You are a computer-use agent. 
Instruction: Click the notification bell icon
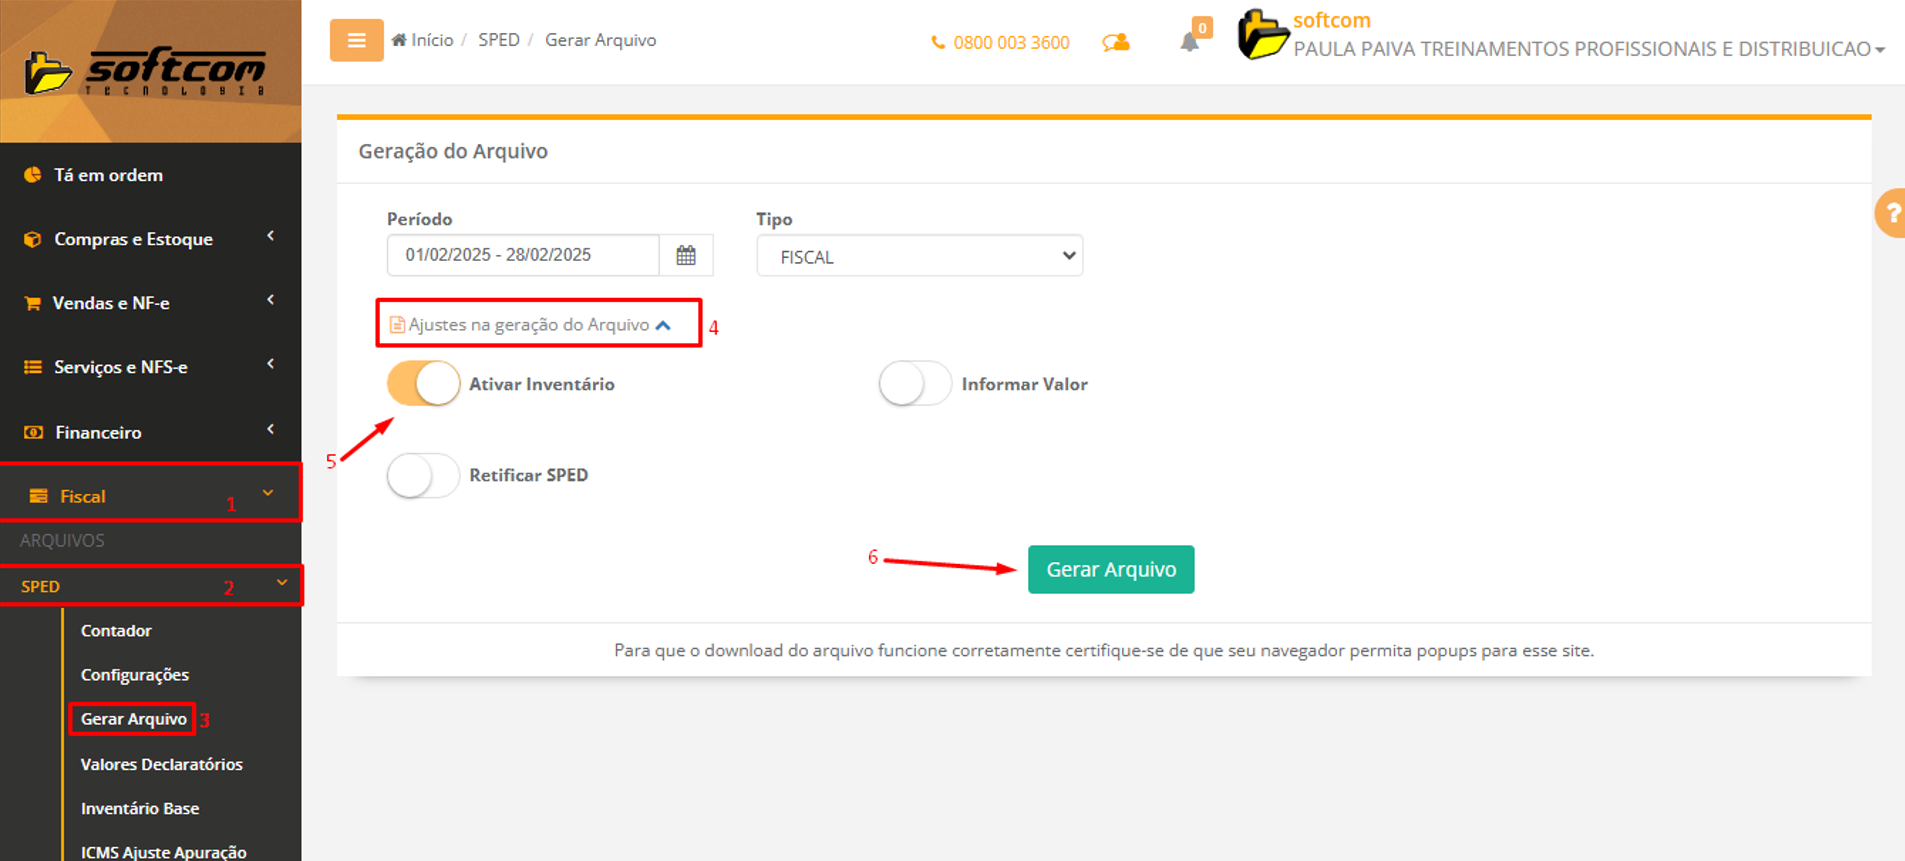point(1189,42)
